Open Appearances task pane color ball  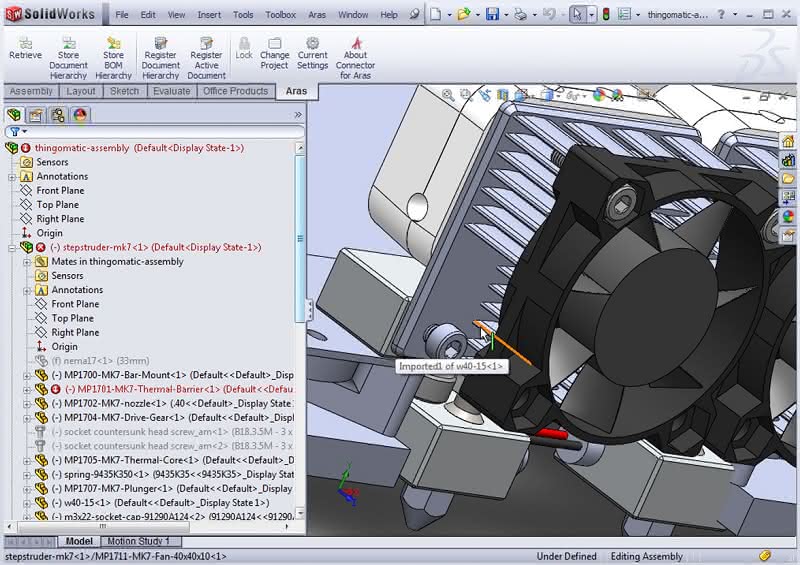(788, 216)
